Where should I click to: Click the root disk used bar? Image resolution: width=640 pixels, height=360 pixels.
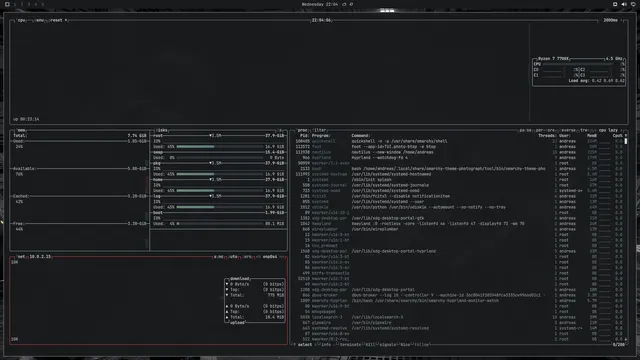click(220, 147)
